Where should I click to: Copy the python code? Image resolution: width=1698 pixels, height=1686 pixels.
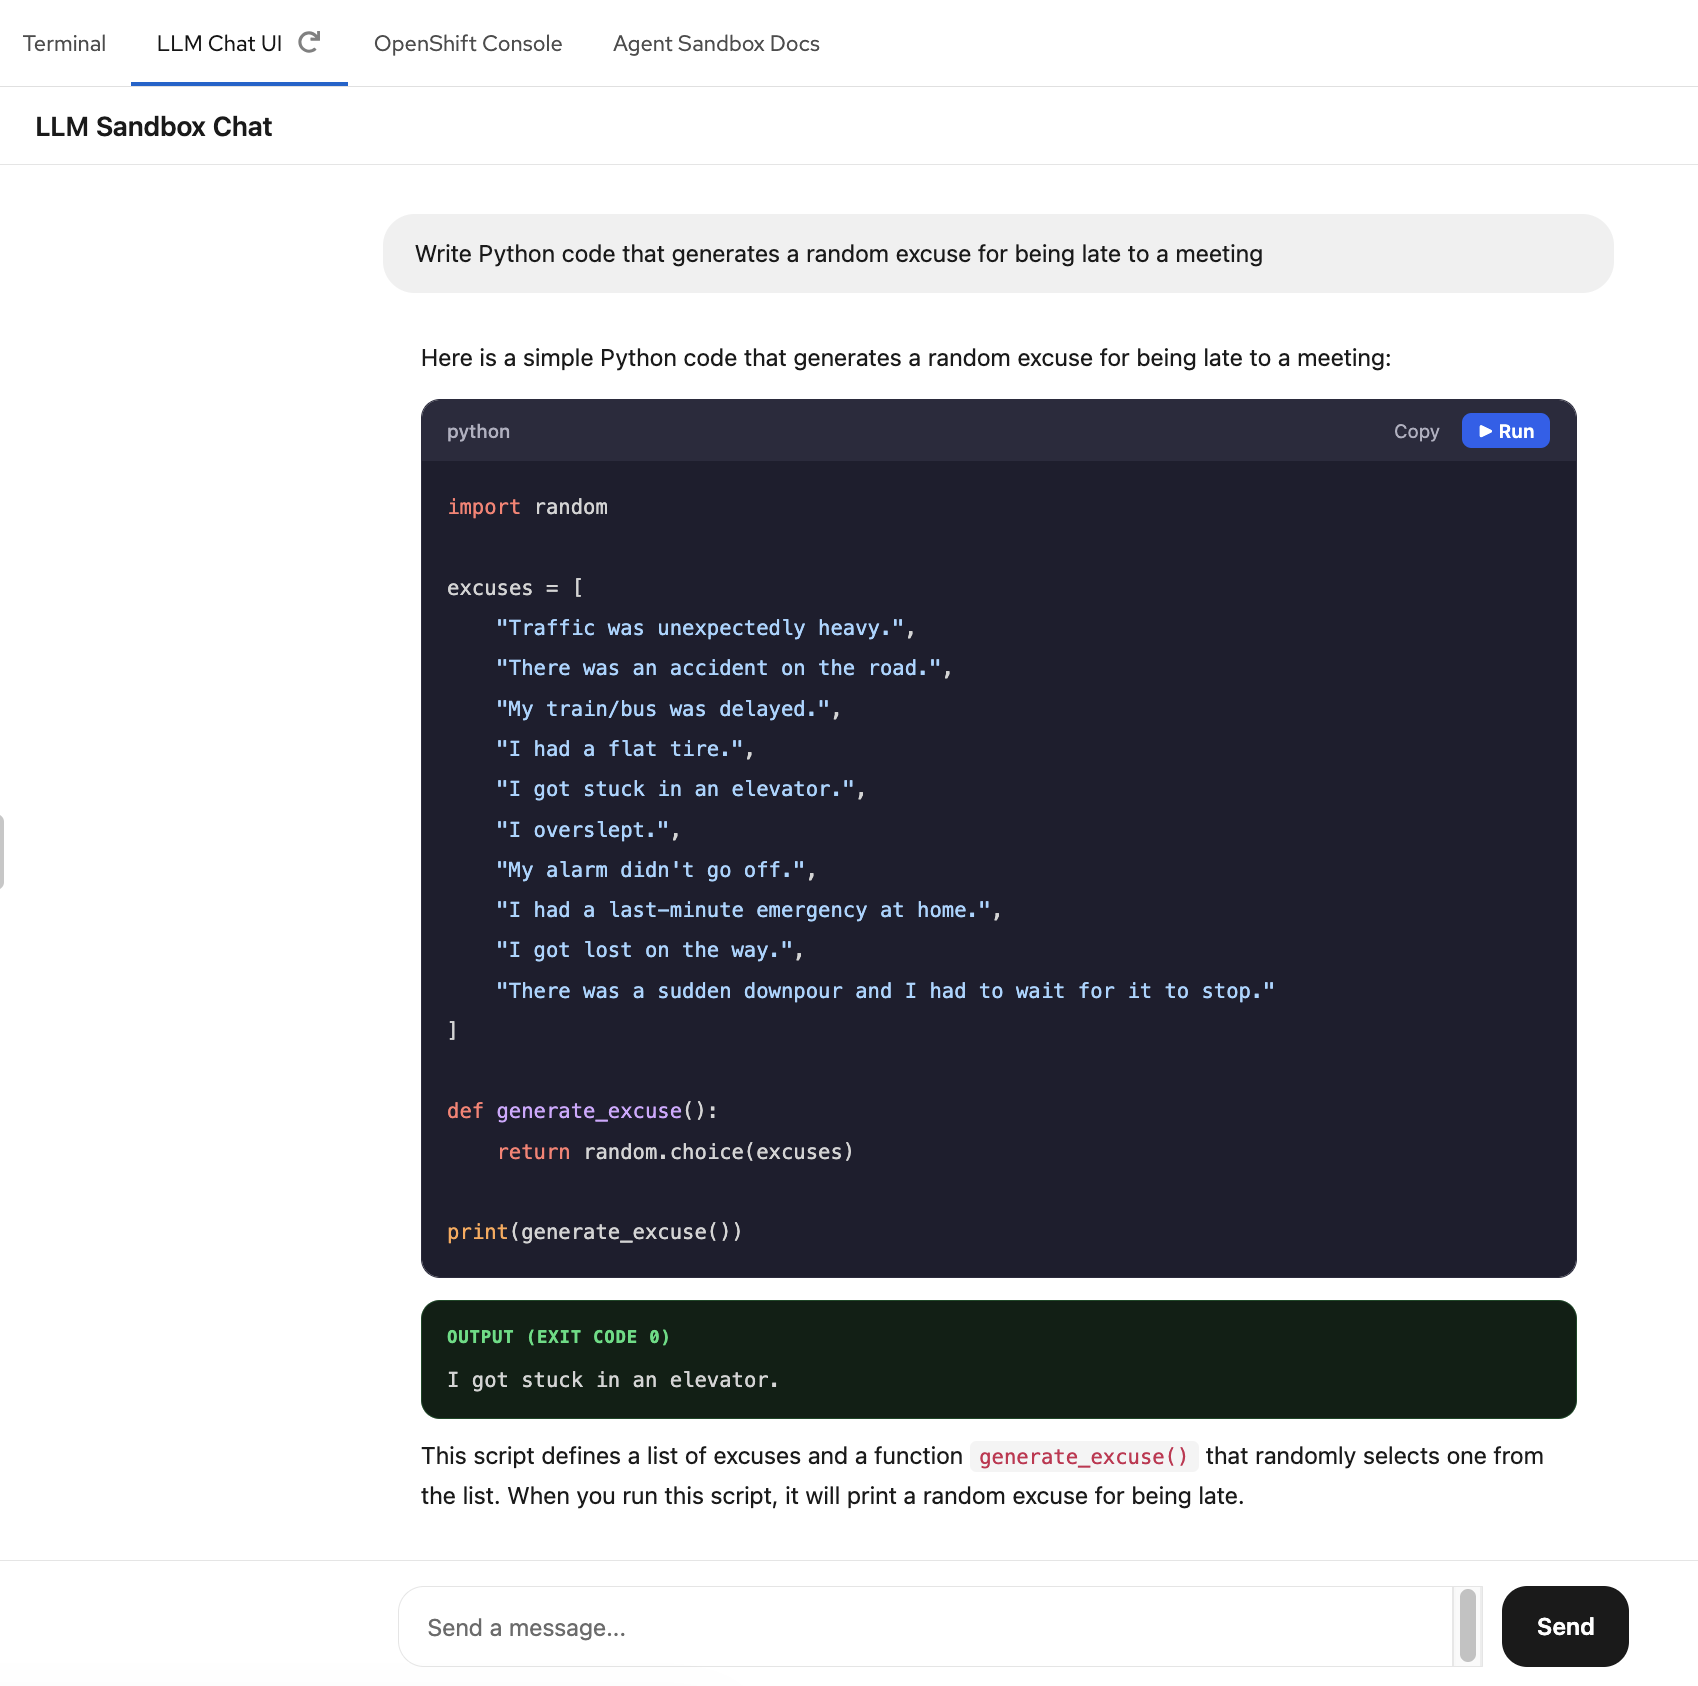[x=1416, y=431]
